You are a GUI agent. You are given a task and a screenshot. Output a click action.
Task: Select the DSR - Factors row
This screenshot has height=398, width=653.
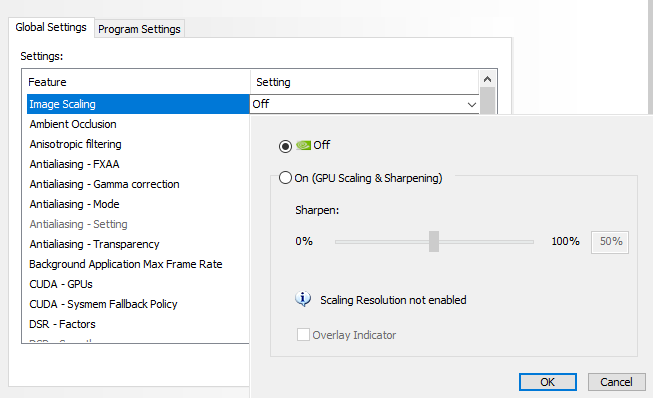click(138, 324)
